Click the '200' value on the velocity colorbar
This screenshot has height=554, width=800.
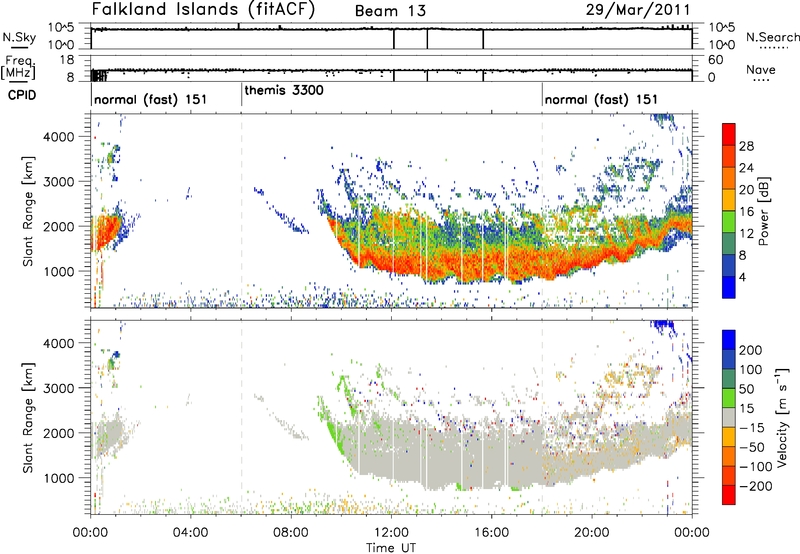coord(751,350)
